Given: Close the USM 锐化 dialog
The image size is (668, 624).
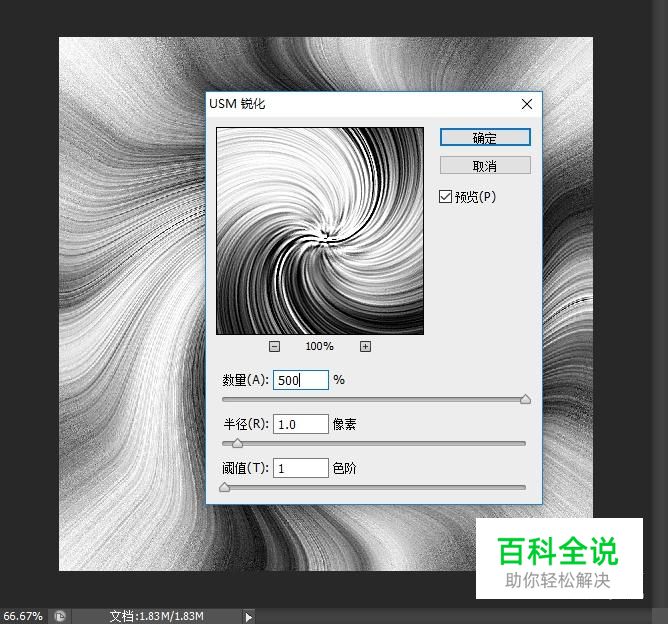Looking at the screenshot, I should point(527,104).
